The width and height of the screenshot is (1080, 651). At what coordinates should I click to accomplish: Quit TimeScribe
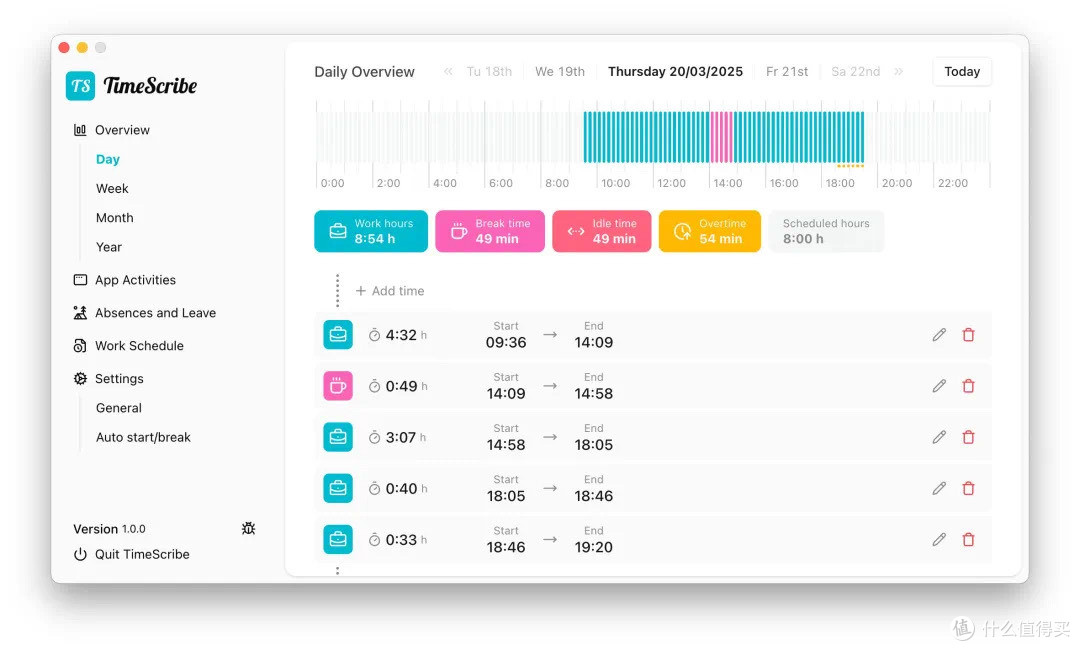click(132, 555)
